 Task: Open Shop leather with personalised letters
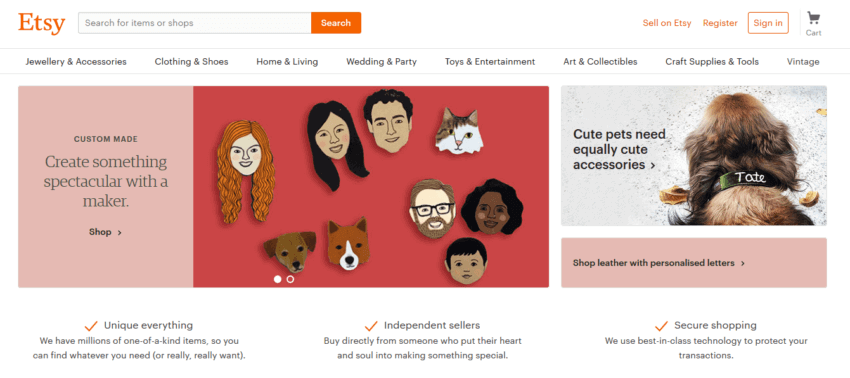coord(694,263)
